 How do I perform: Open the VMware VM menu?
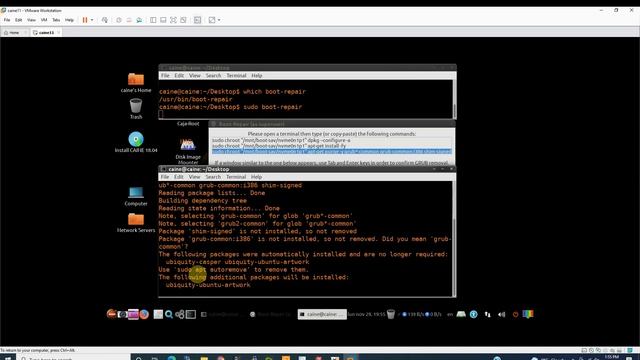coord(44,20)
